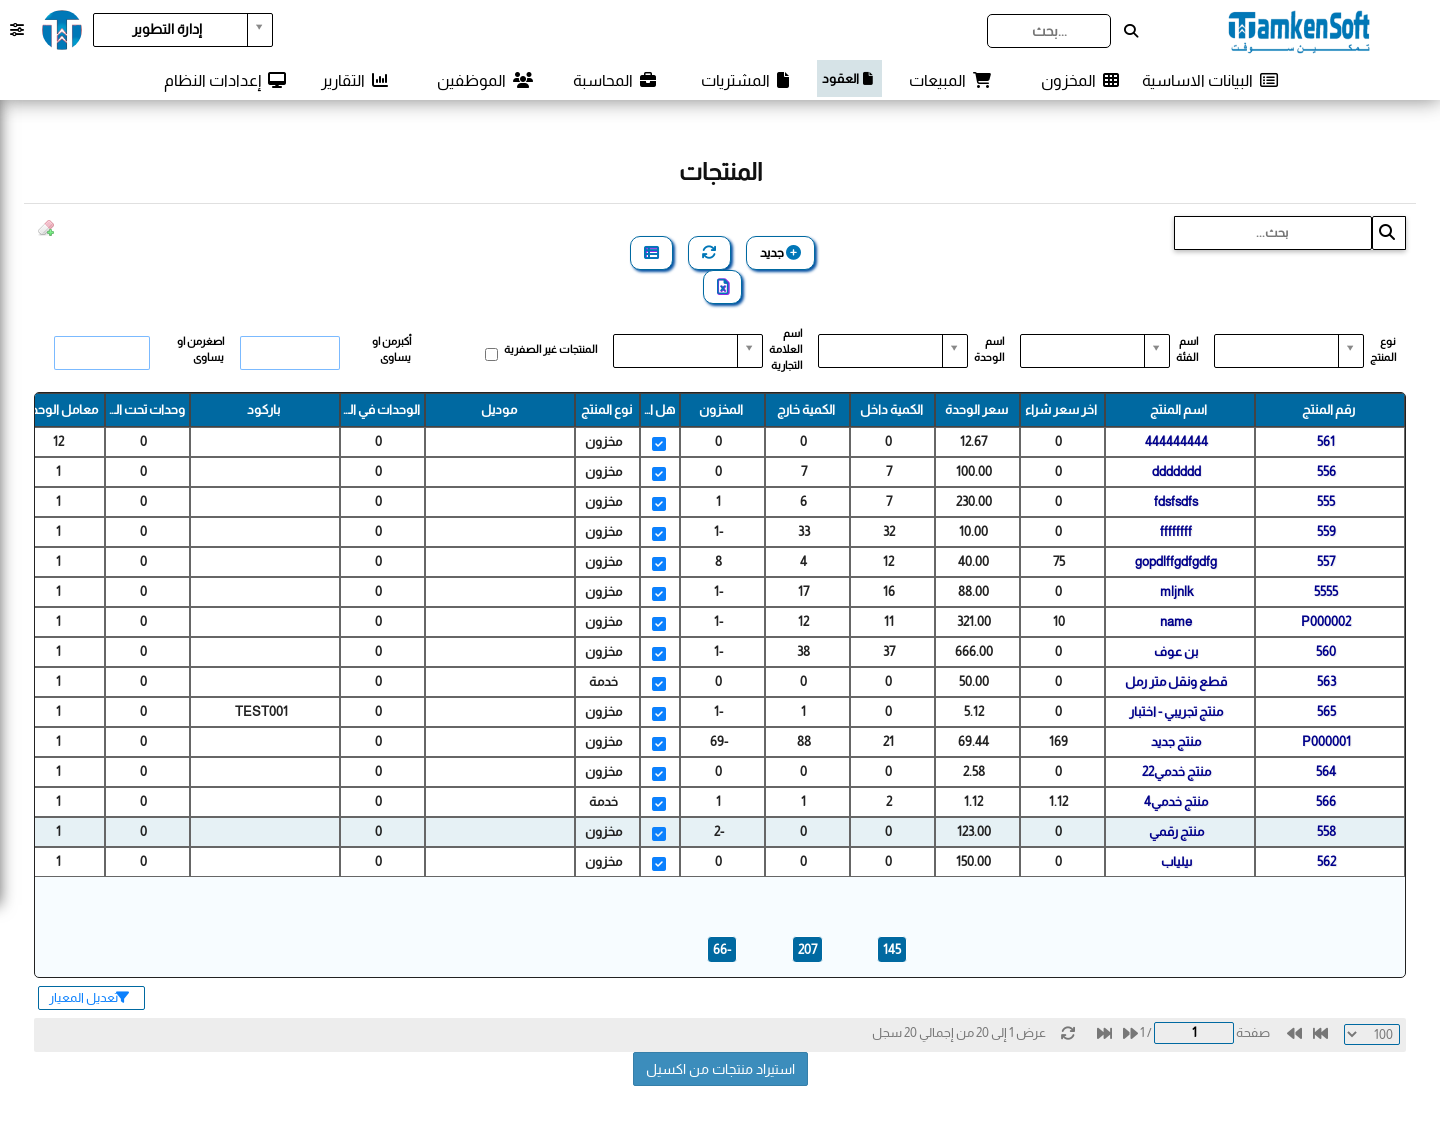The width and height of the screenshot is (1440, 1126).
Task: Open the التقارير menu
Action: click(x=354, y=80)
